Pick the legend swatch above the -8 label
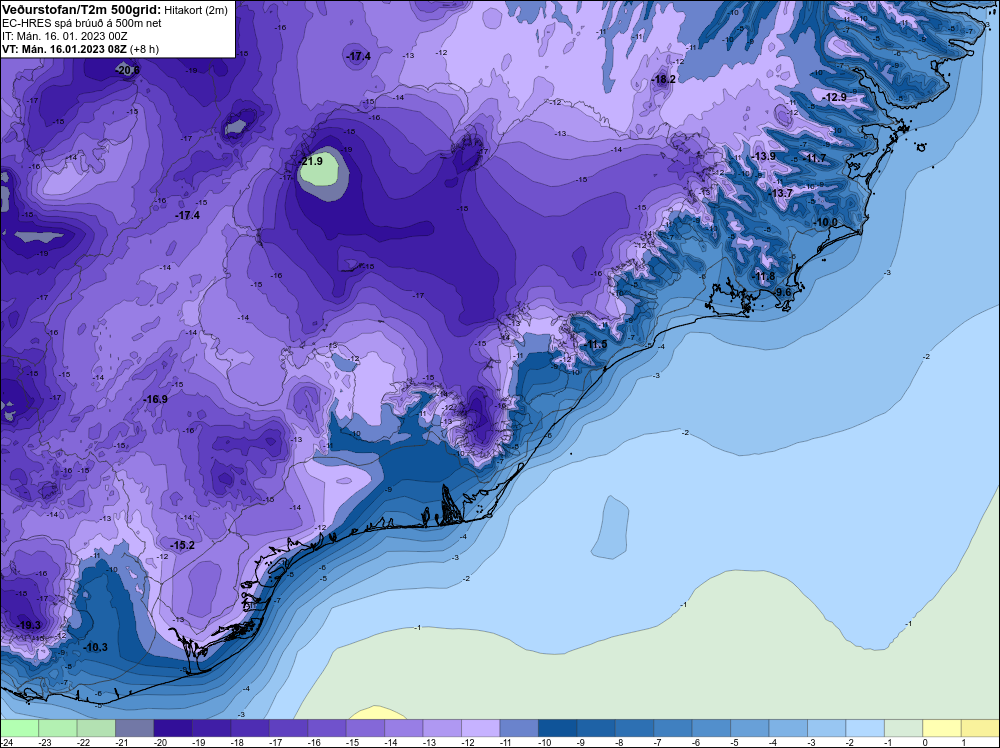The image size is (1000, 748). point(635,728)
